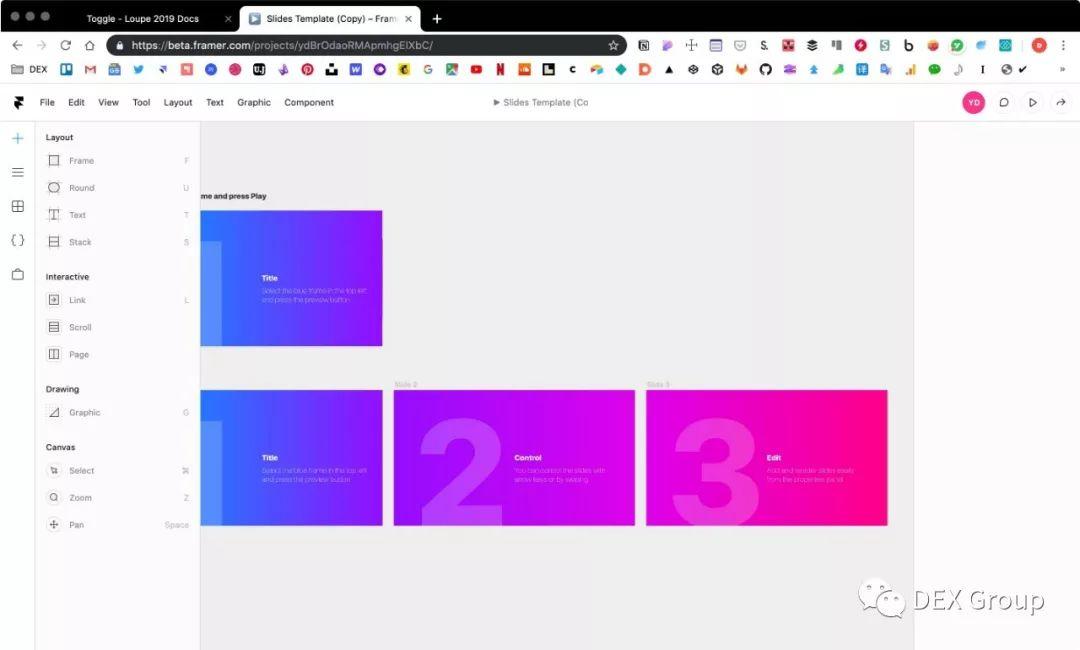Open the code braces panel
The width and height of the screenshot is (1080, 650).
point(17,240)
